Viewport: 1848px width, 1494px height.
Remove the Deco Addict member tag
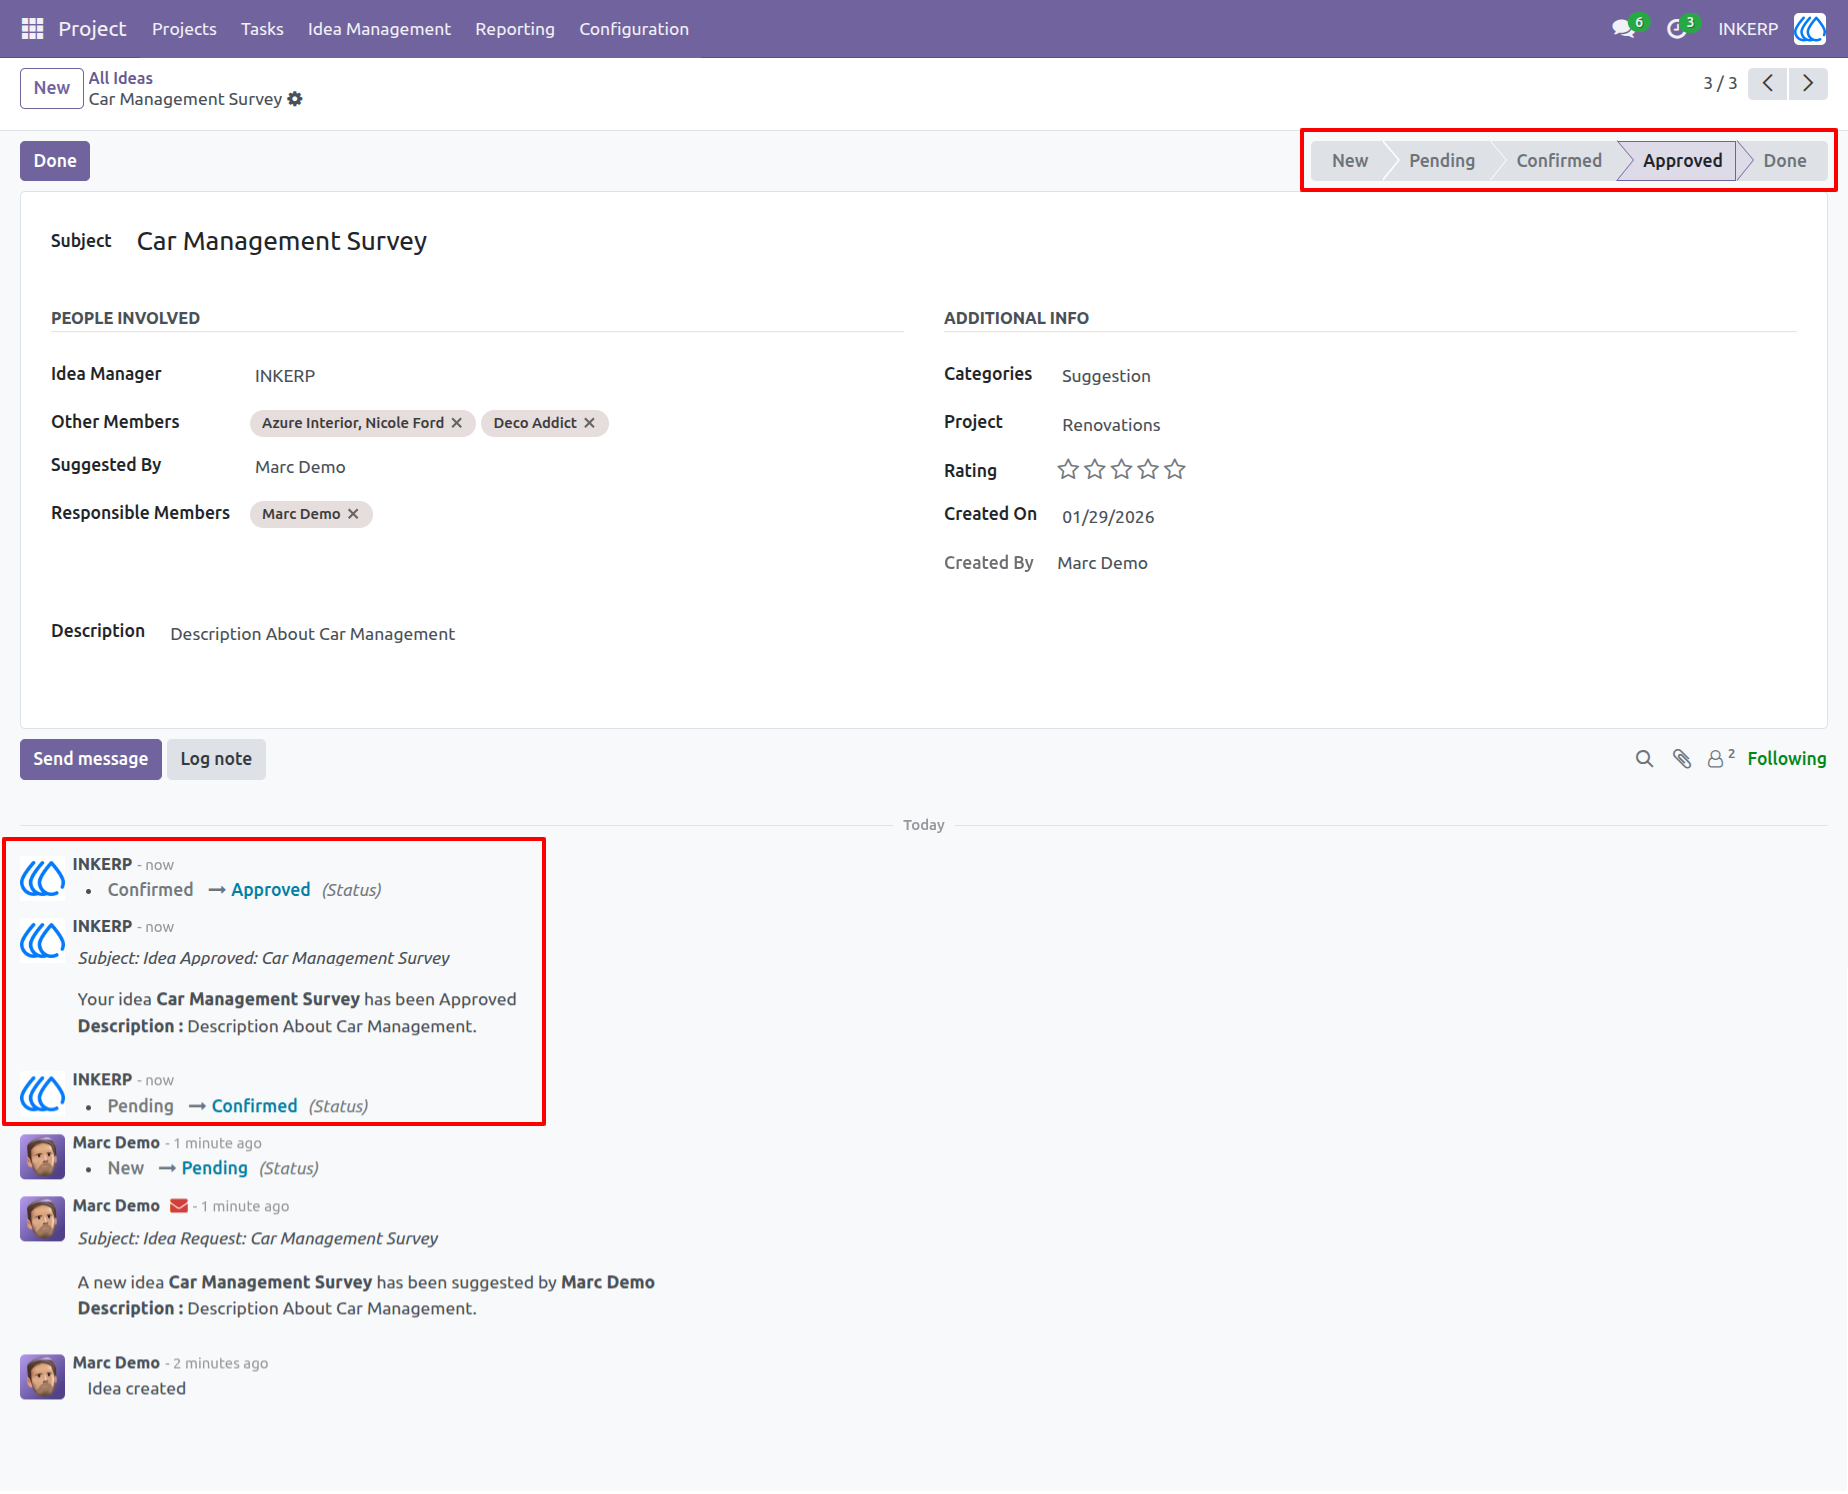590,423
